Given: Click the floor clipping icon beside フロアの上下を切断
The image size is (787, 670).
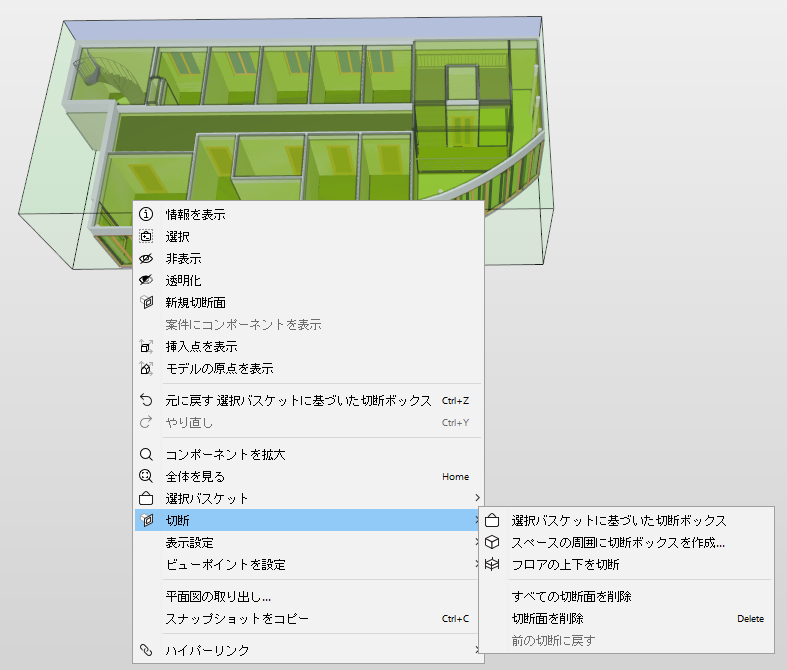Looking at the screenshot, I should [x=492, y=565].
